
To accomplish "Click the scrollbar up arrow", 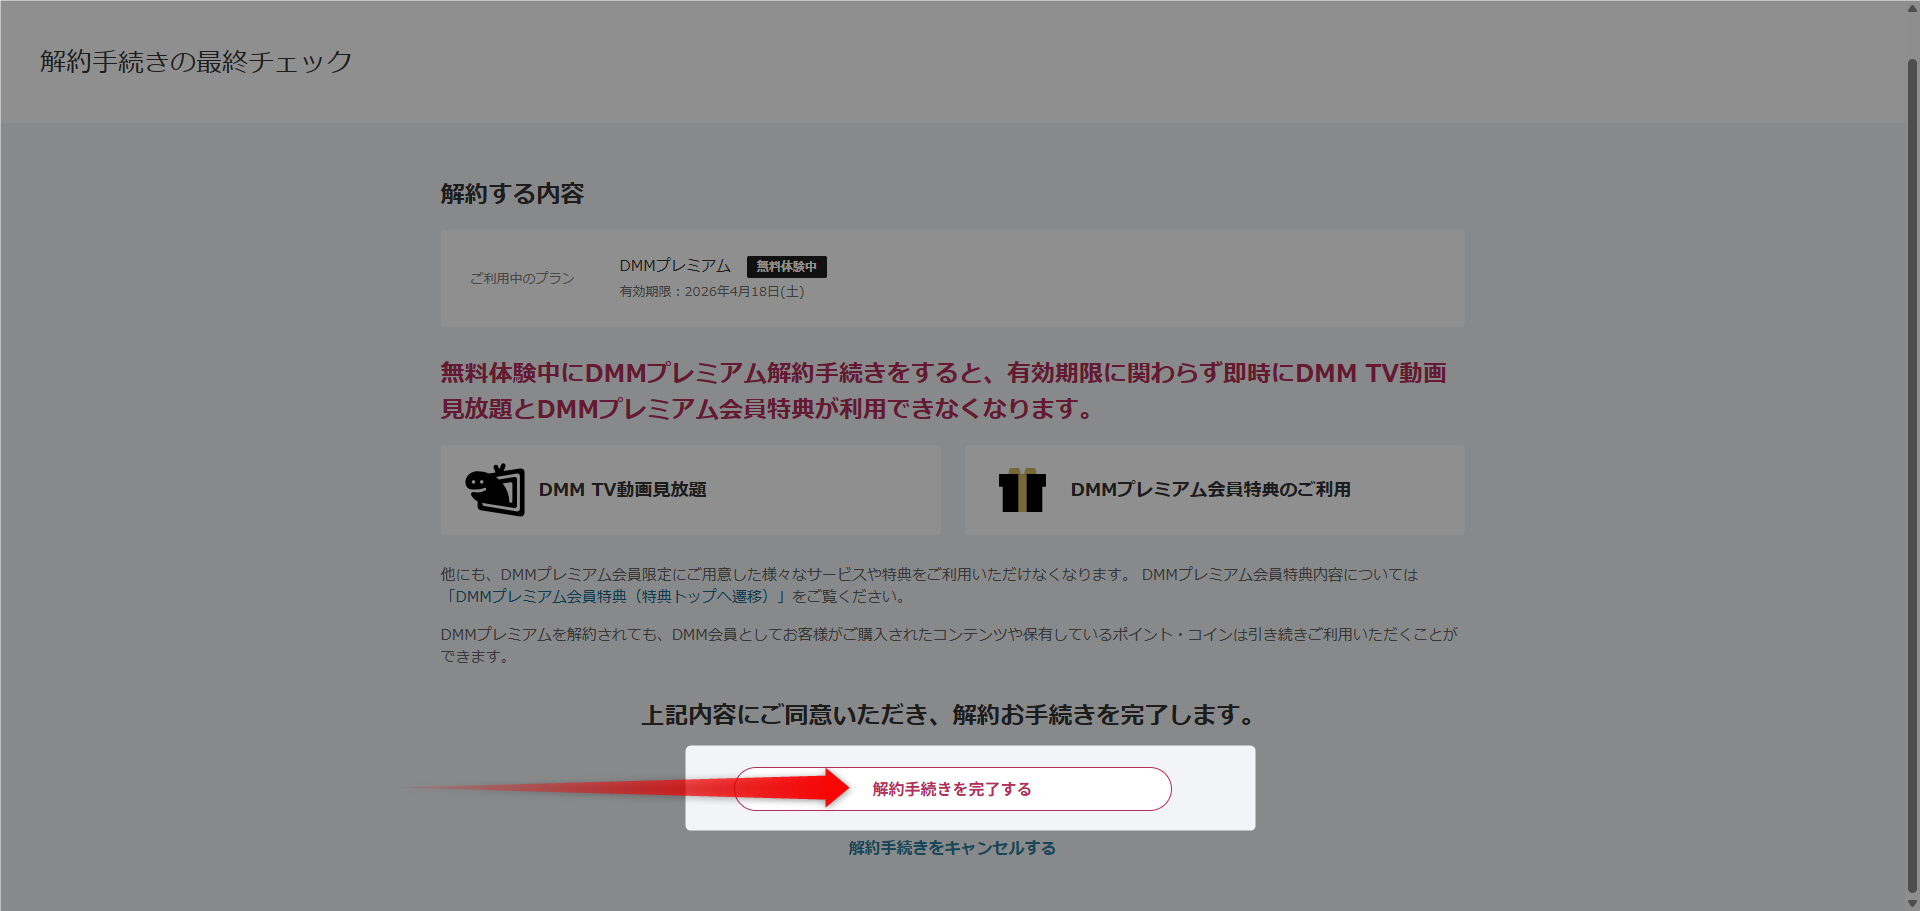I will 1911,8.
